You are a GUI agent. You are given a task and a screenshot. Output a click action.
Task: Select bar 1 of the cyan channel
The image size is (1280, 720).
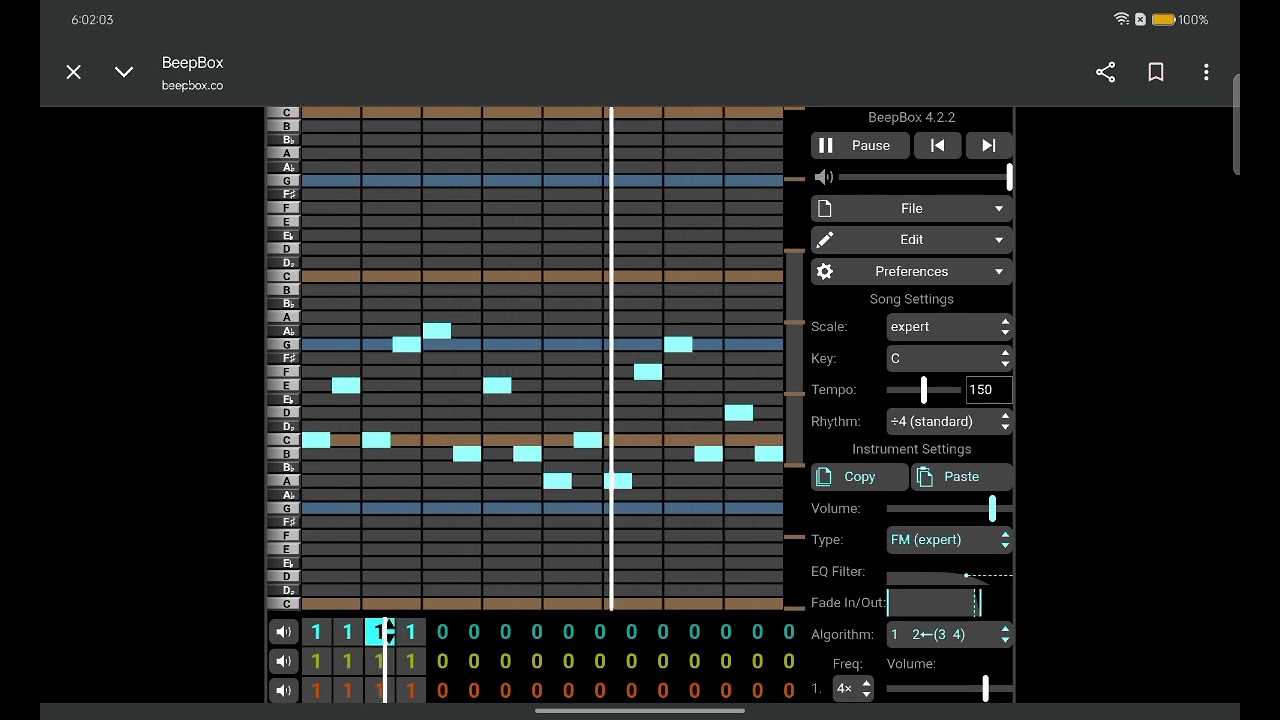click(316, 632)
